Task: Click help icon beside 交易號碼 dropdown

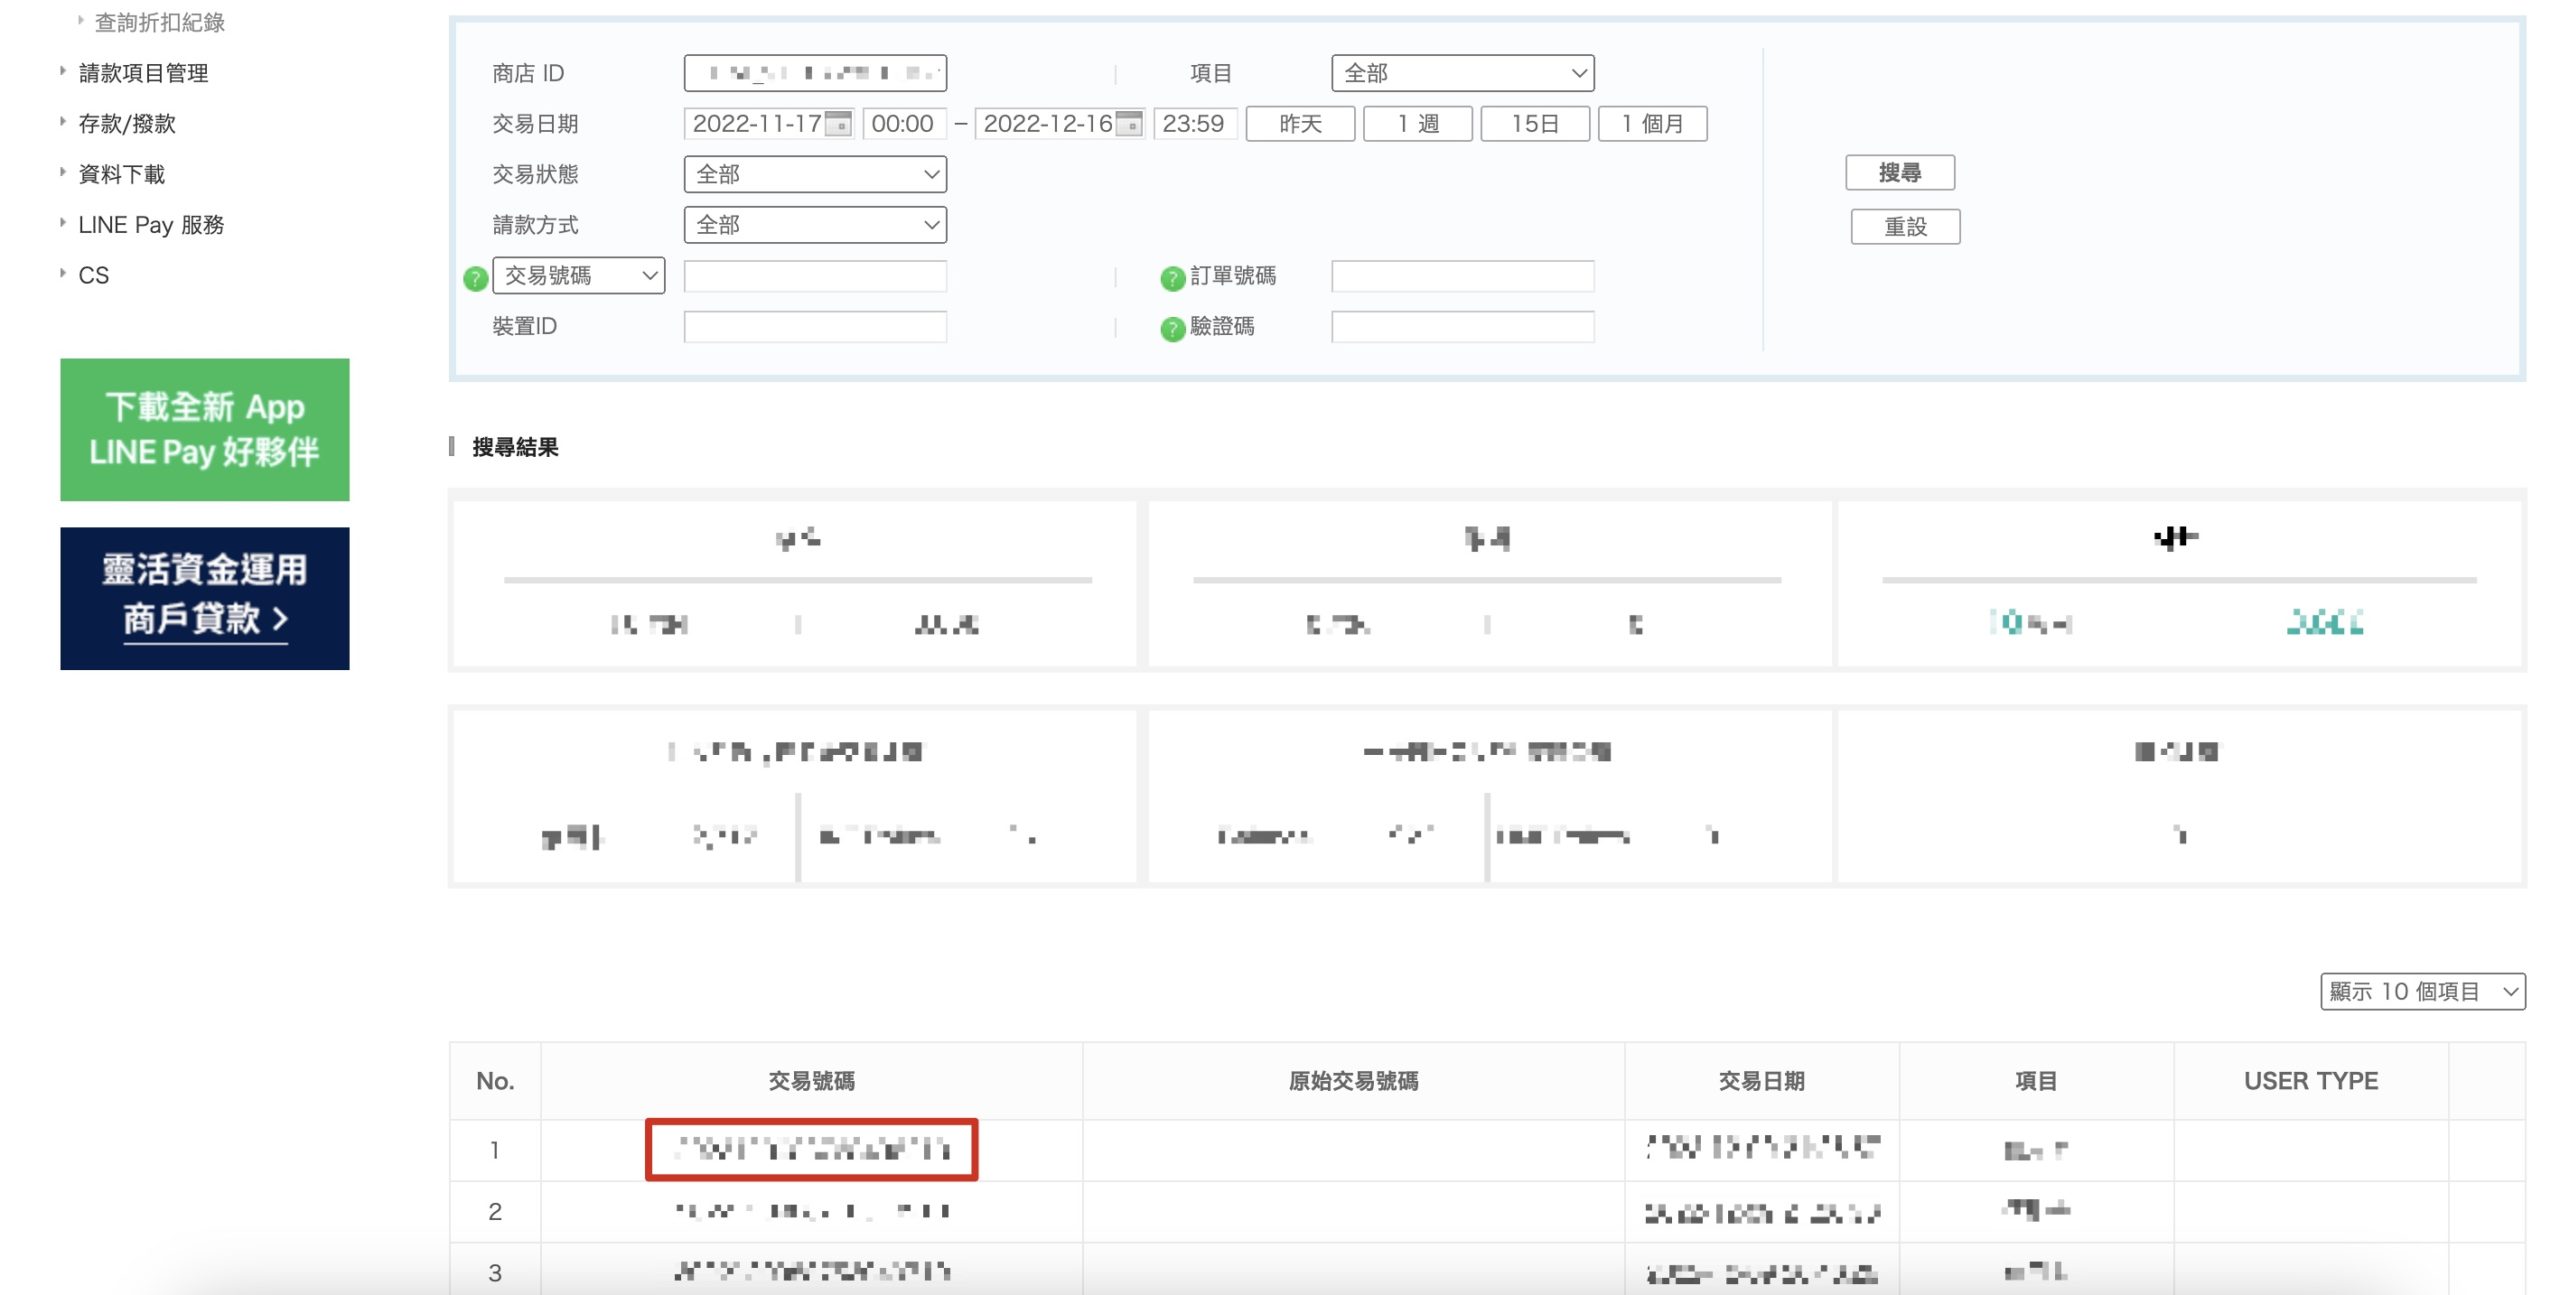Action: [x=476, y=278]
